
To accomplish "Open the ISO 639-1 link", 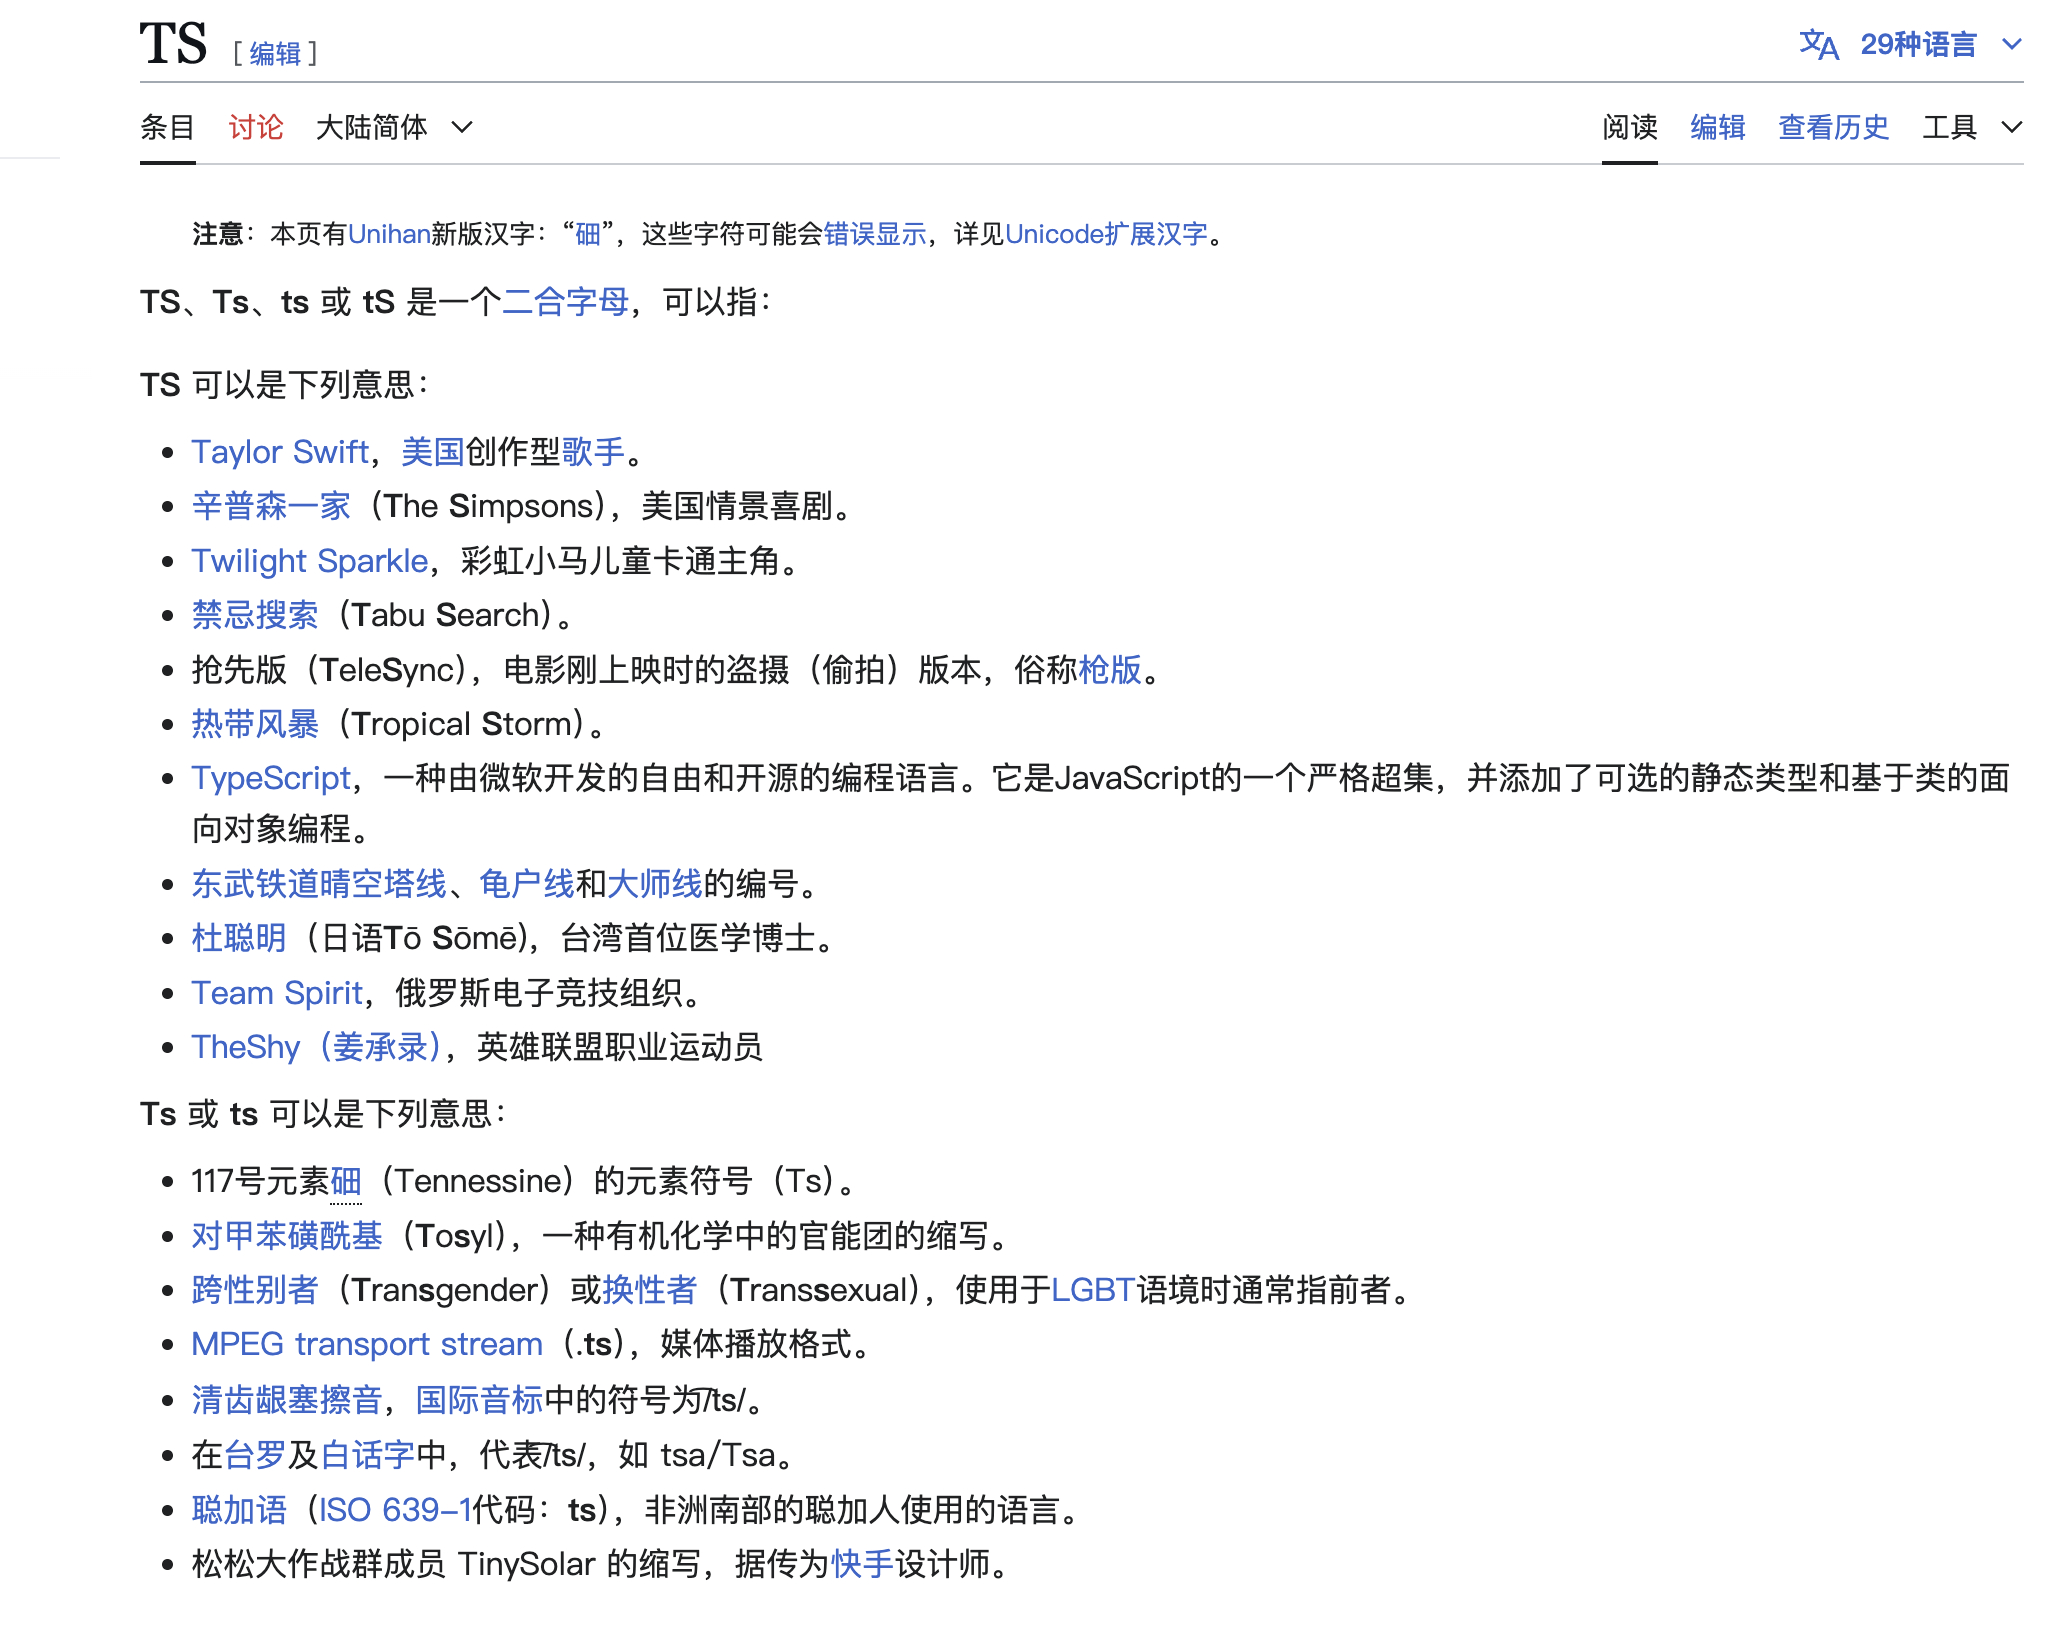I will (x=395, y=1510).
